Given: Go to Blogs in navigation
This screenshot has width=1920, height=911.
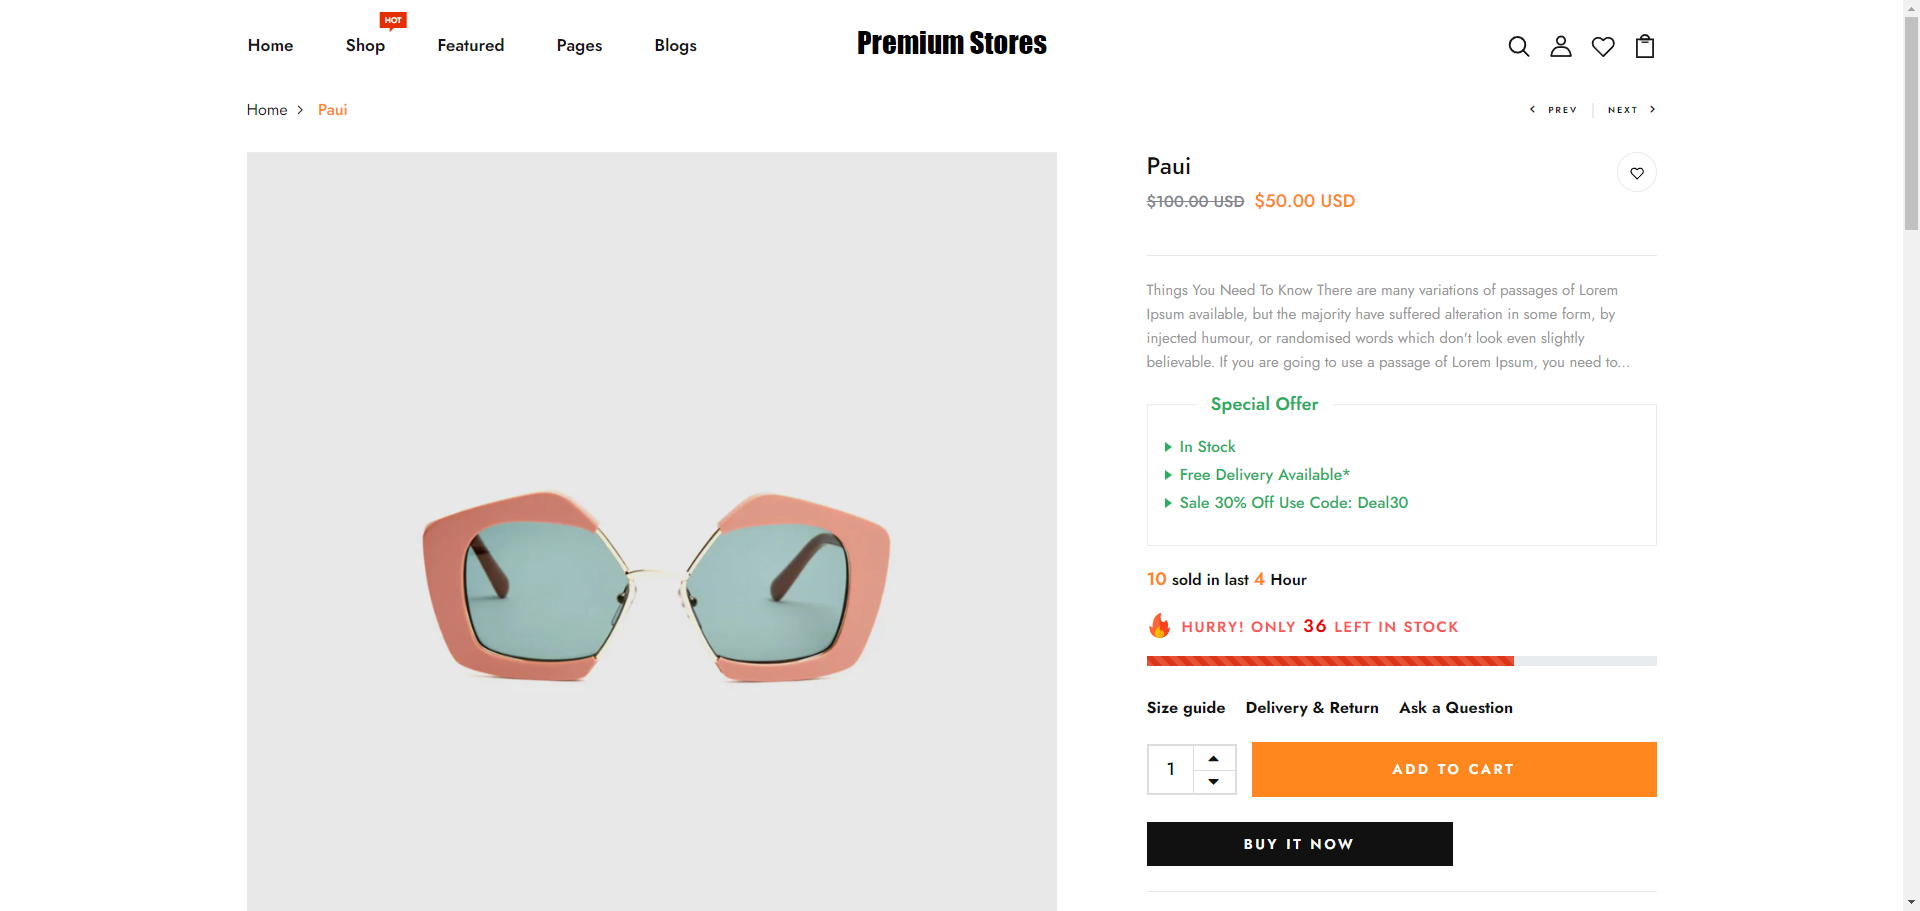Looking at the screenshot, I should tap(675, 45).
